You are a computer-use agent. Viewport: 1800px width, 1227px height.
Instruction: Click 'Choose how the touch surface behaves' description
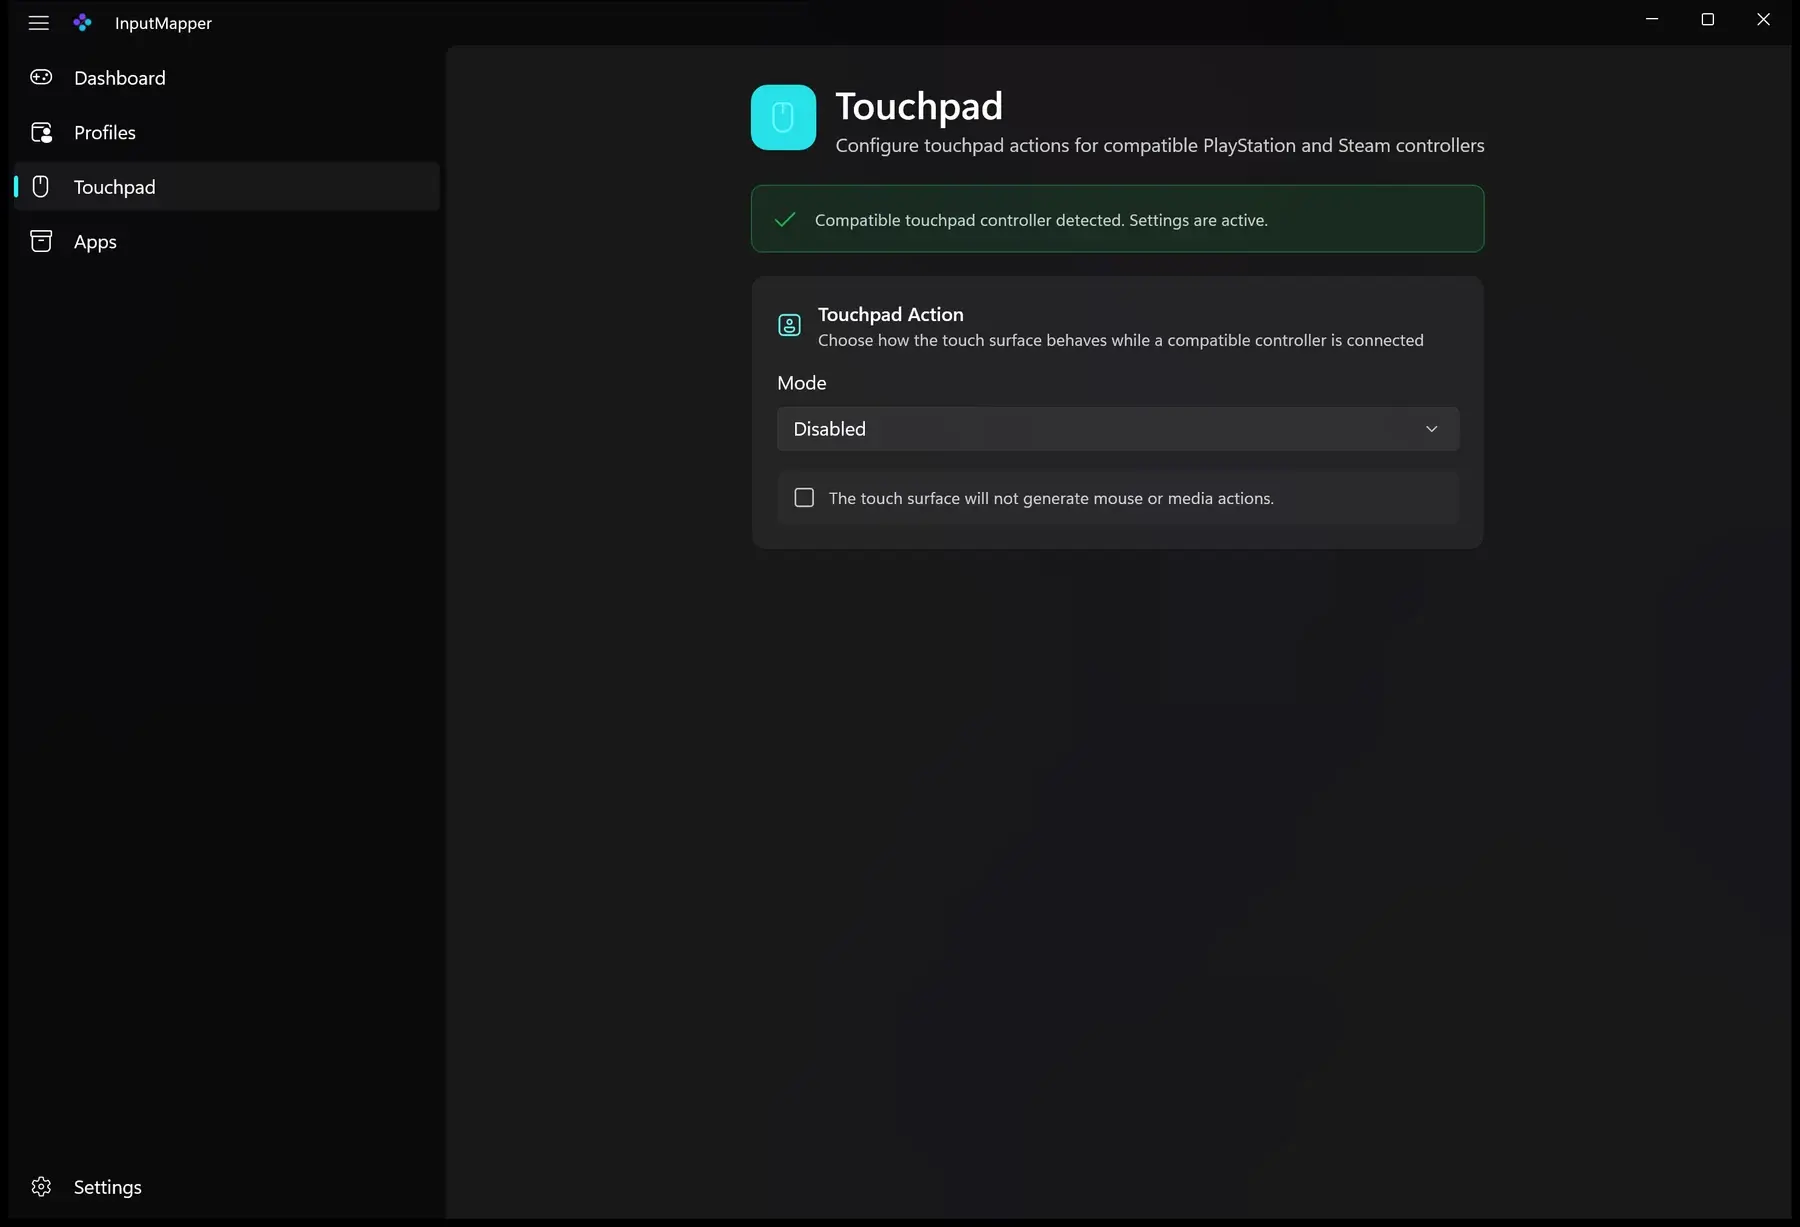click(x=1121, y=340)
